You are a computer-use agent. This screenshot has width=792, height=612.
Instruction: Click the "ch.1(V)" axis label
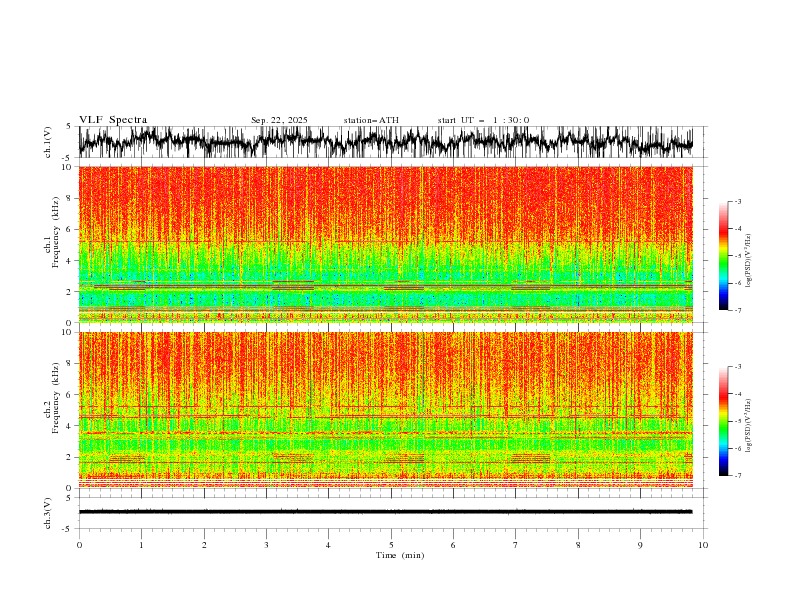click(x=48, y=142)
